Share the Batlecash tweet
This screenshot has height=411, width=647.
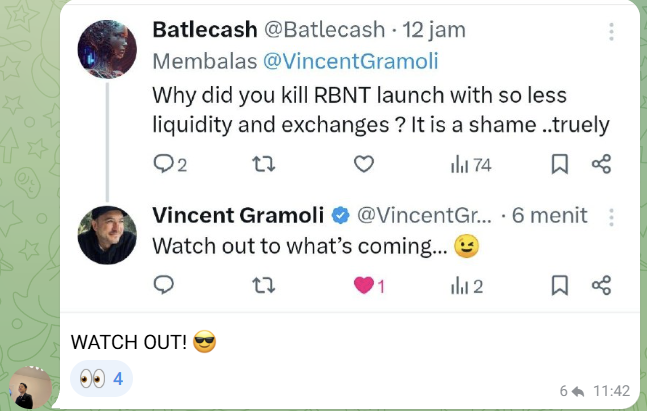[x=601, y=164]
